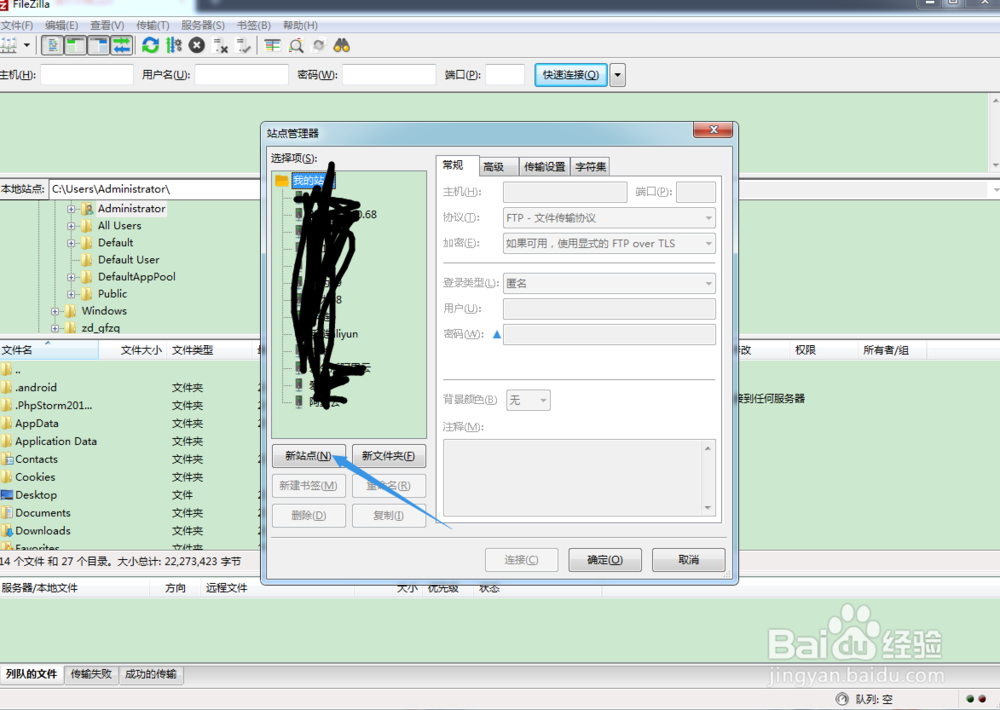Screen dimensions: 1000x710
Task: Toggle the synchronized browsing icon
Action: [x=319, y=45]
